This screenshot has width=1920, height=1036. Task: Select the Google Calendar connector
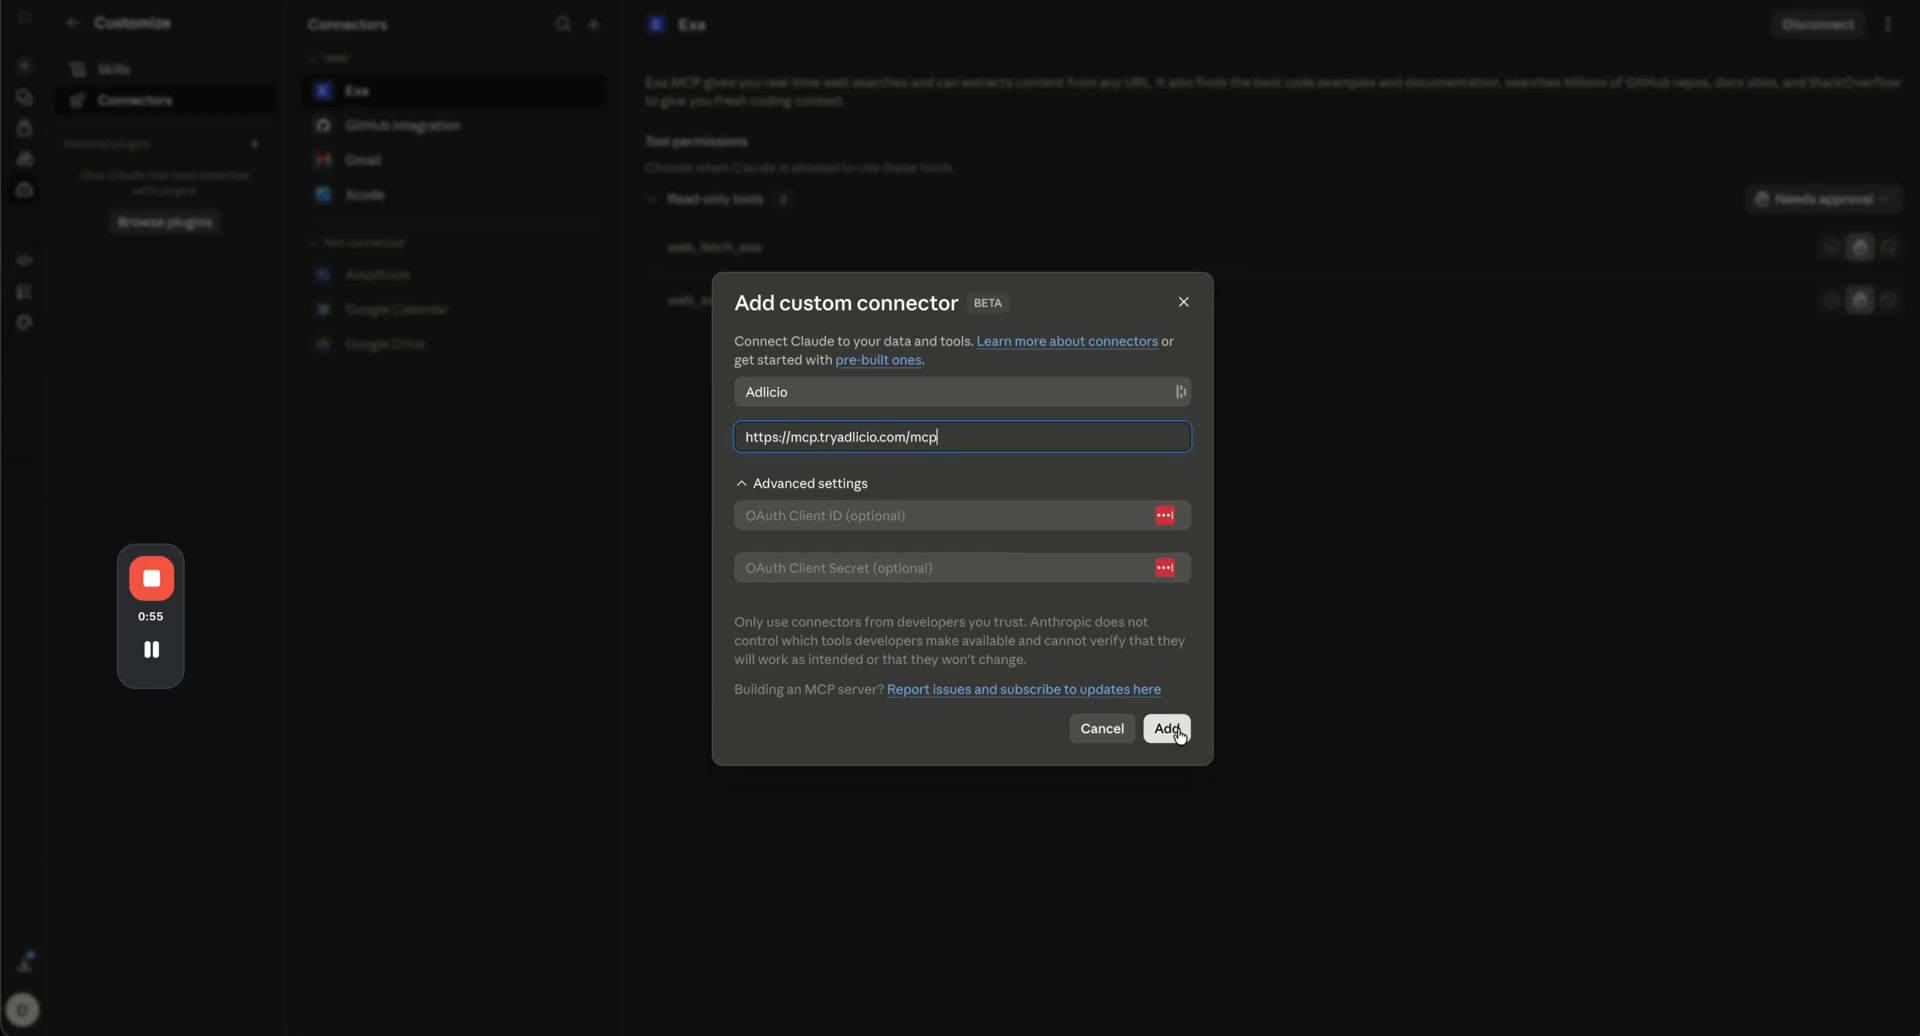(454, 310)
